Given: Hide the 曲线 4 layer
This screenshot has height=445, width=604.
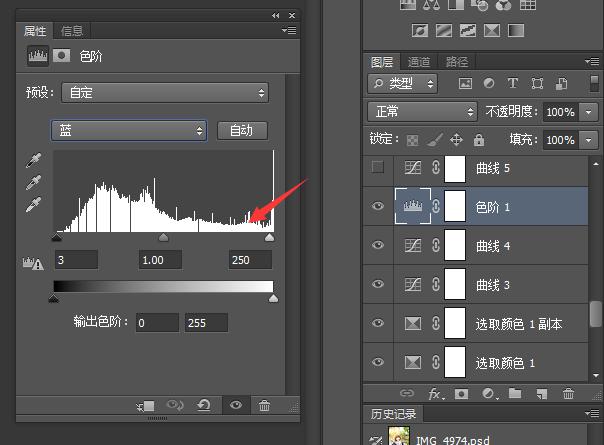Looking at the screenshot, I should tap(378, 245).
